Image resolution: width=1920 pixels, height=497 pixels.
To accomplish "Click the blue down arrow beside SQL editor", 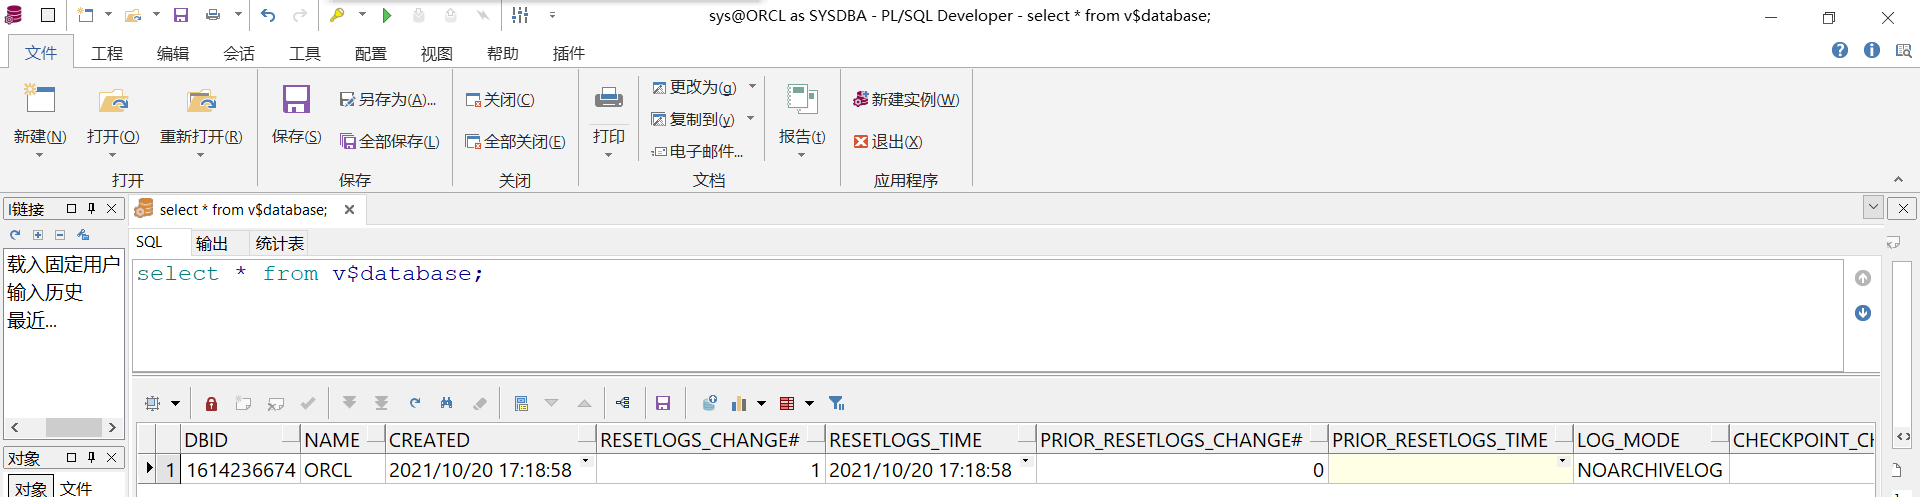I will click(1863, 313).
